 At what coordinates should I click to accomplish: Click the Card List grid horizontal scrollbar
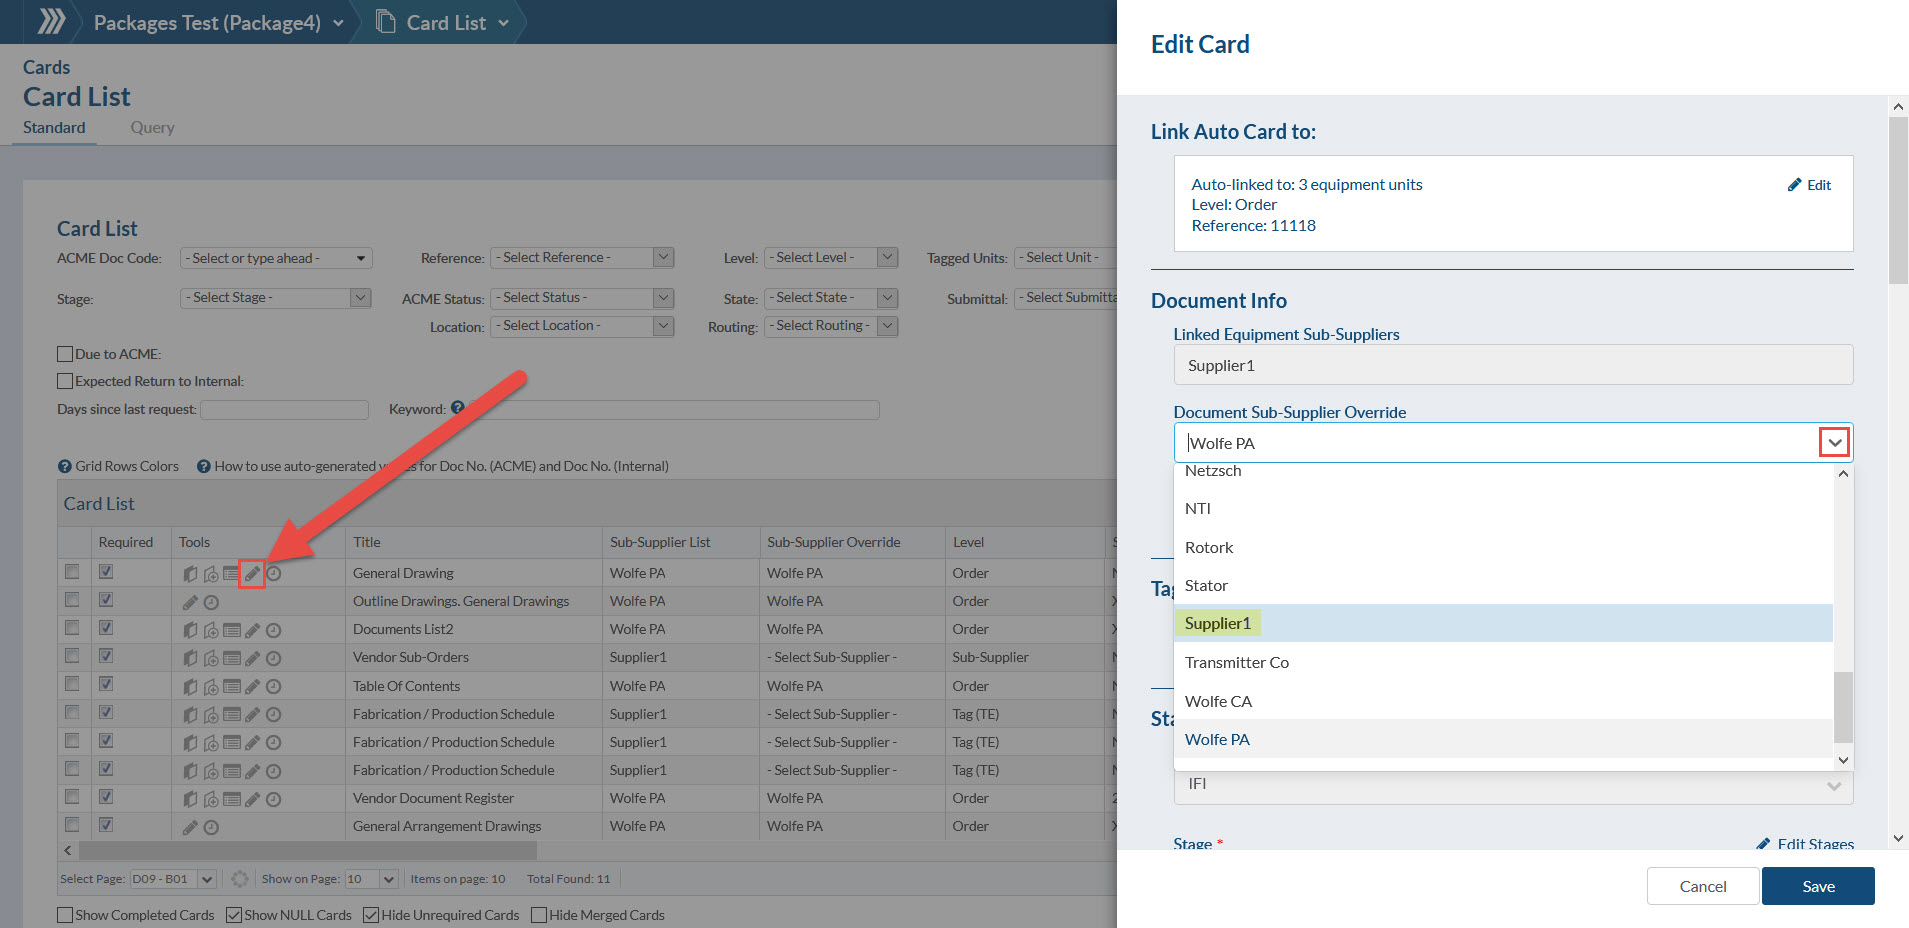pos(308,850)
